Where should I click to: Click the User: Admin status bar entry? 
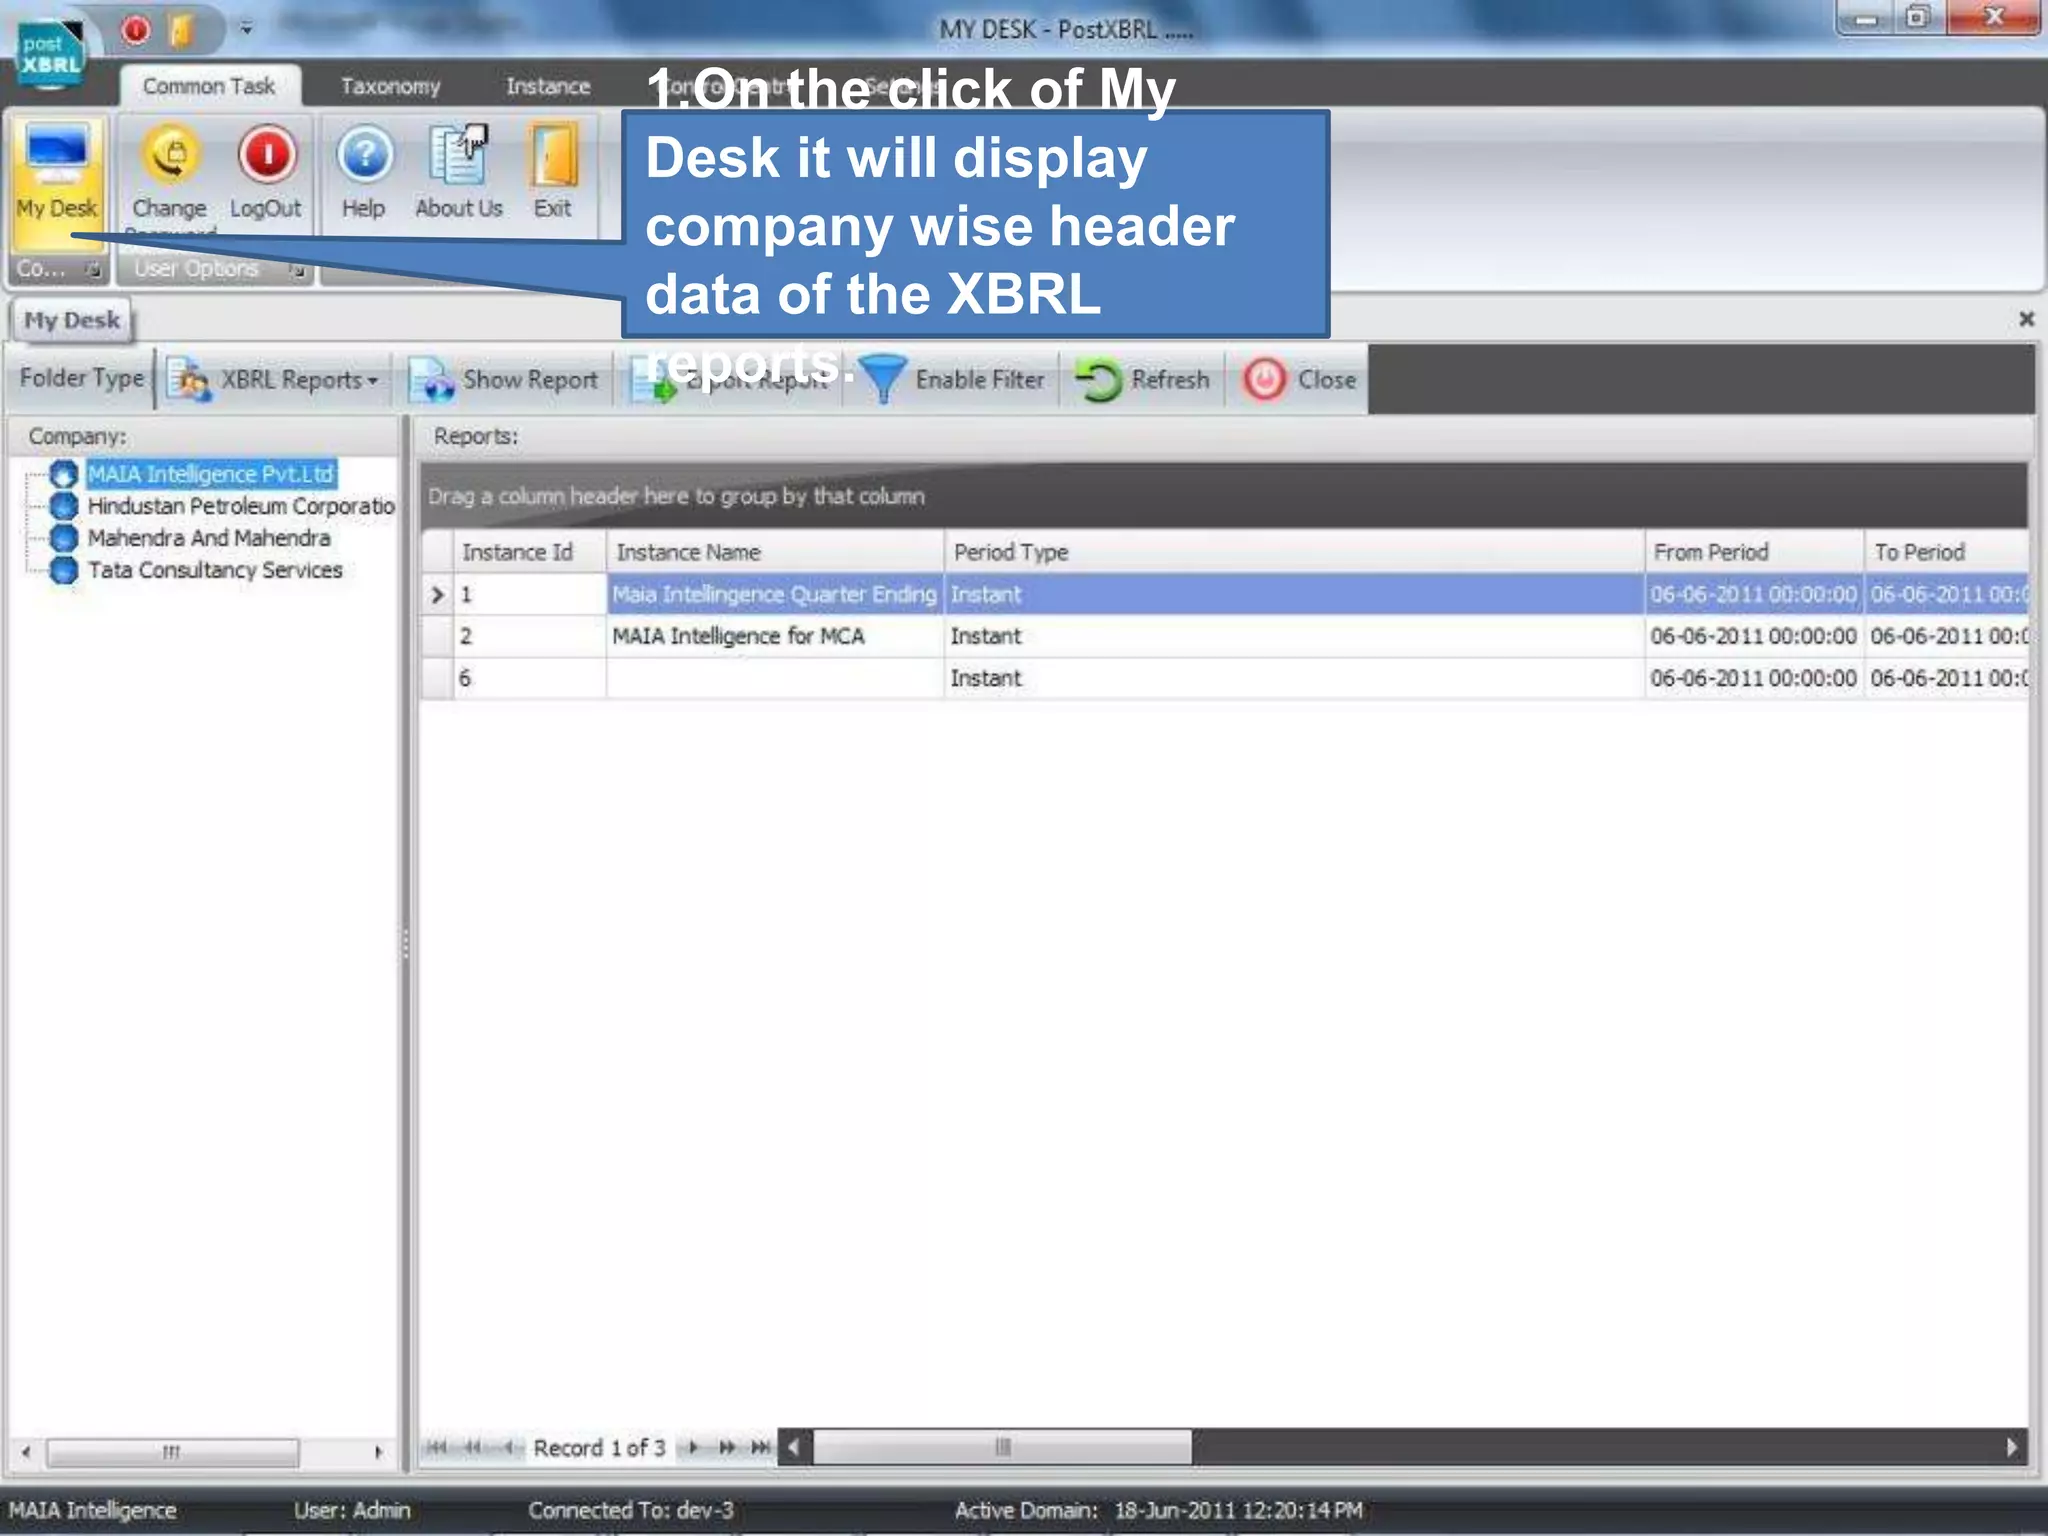pyautogui.click(x=352, y=1510)
